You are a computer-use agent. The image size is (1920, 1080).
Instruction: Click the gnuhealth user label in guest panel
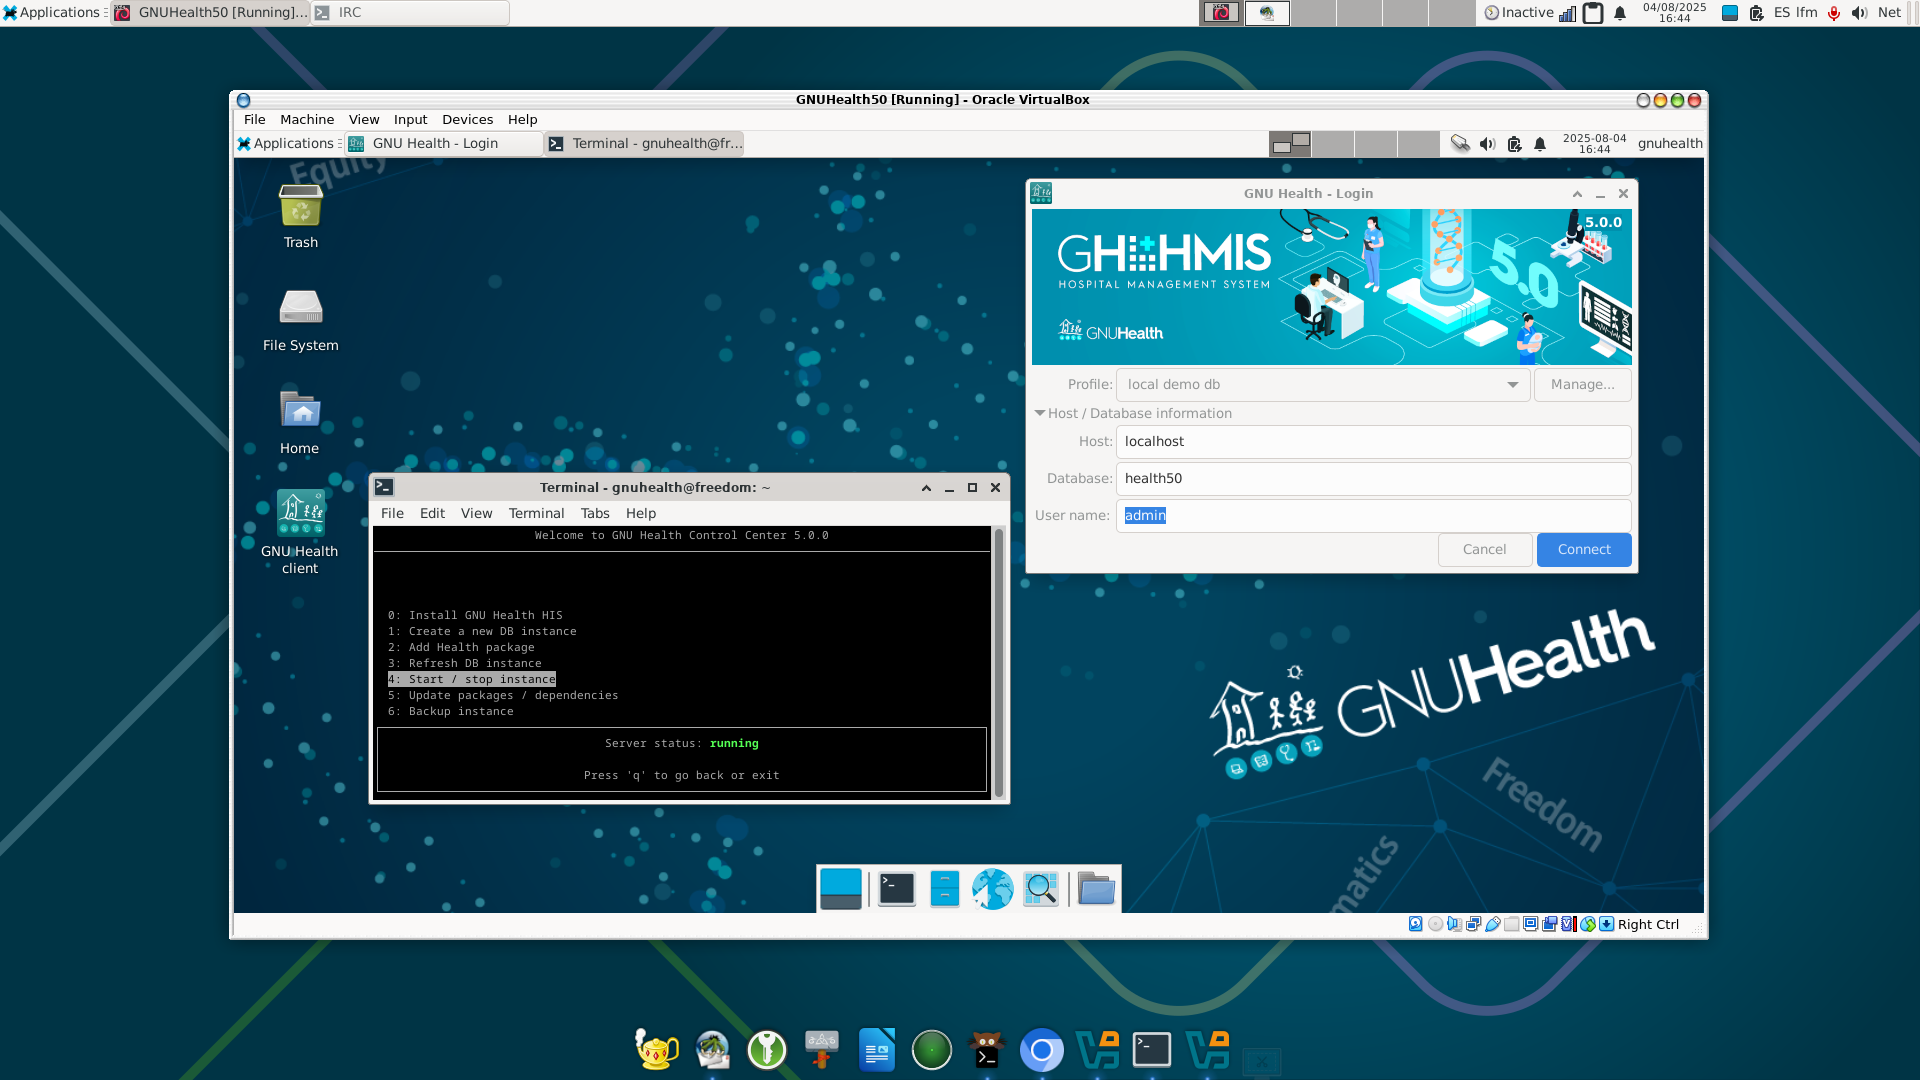1670,144
